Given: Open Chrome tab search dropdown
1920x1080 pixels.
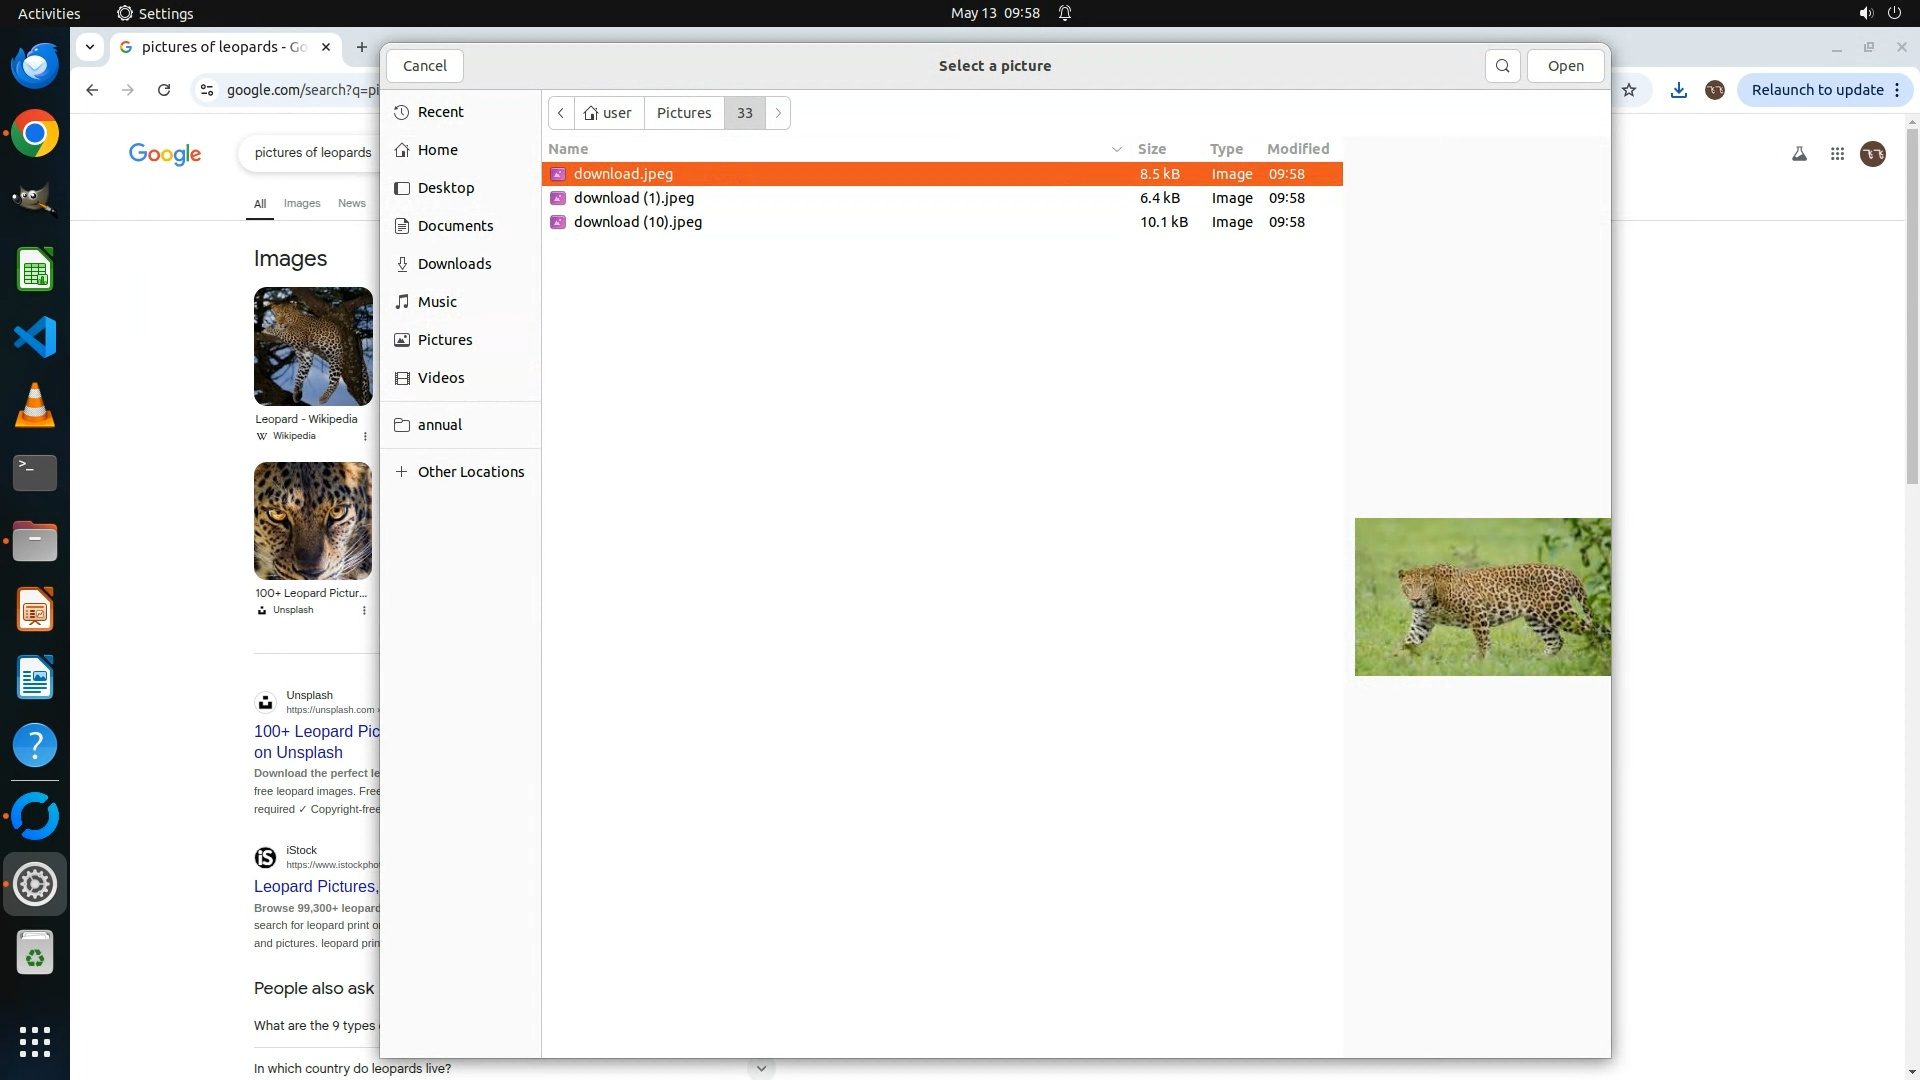Looking at the screenshot, I should click(90, 47).
